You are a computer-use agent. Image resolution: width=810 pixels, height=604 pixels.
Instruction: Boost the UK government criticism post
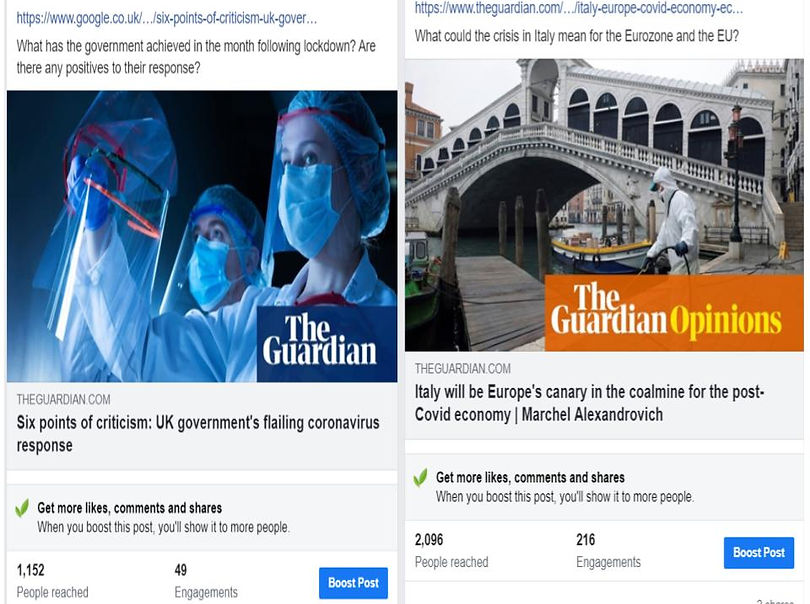pos(353,583)
